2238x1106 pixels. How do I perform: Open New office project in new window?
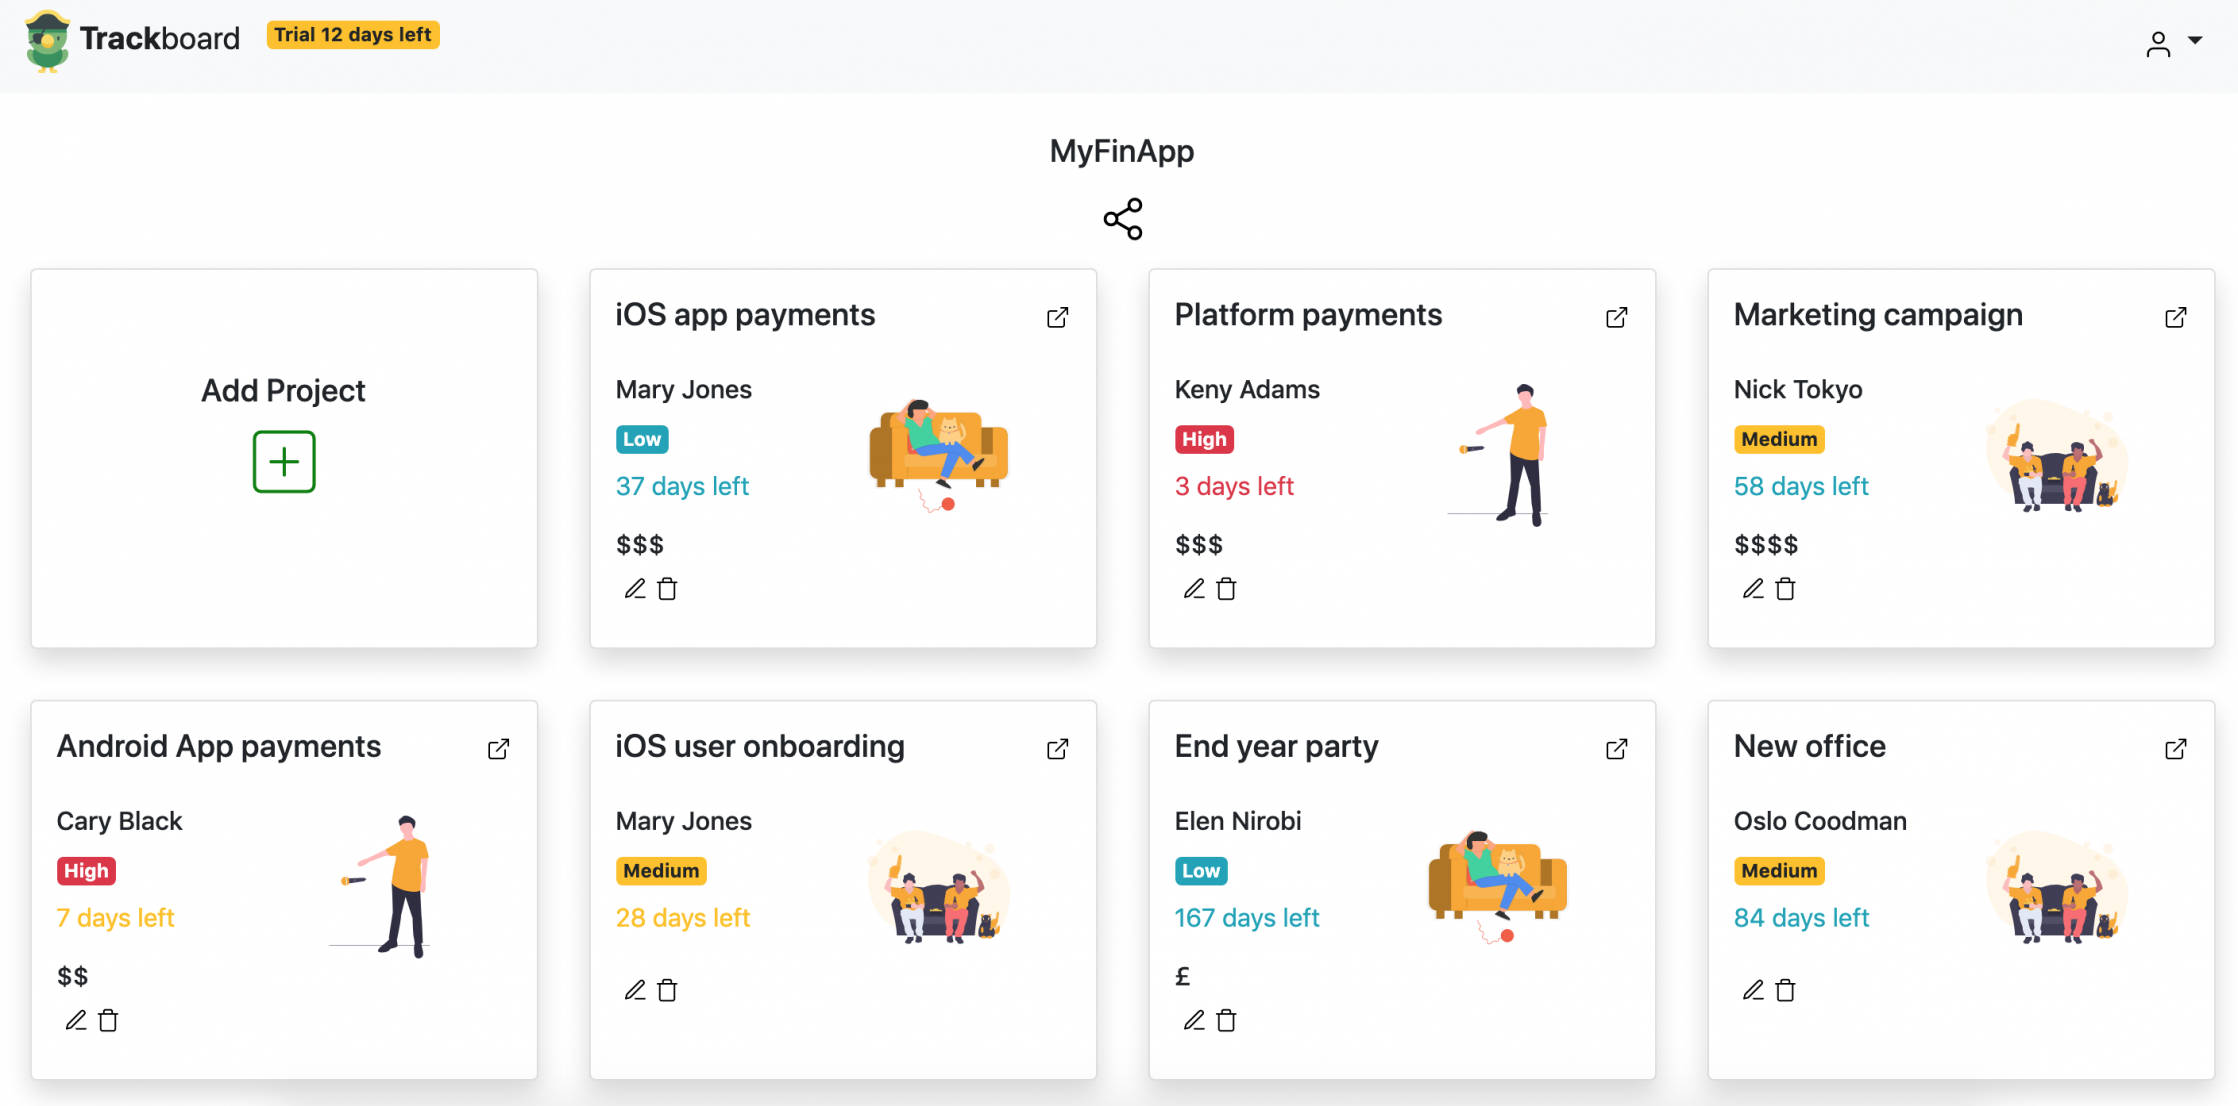click(x=2175, y=749)
